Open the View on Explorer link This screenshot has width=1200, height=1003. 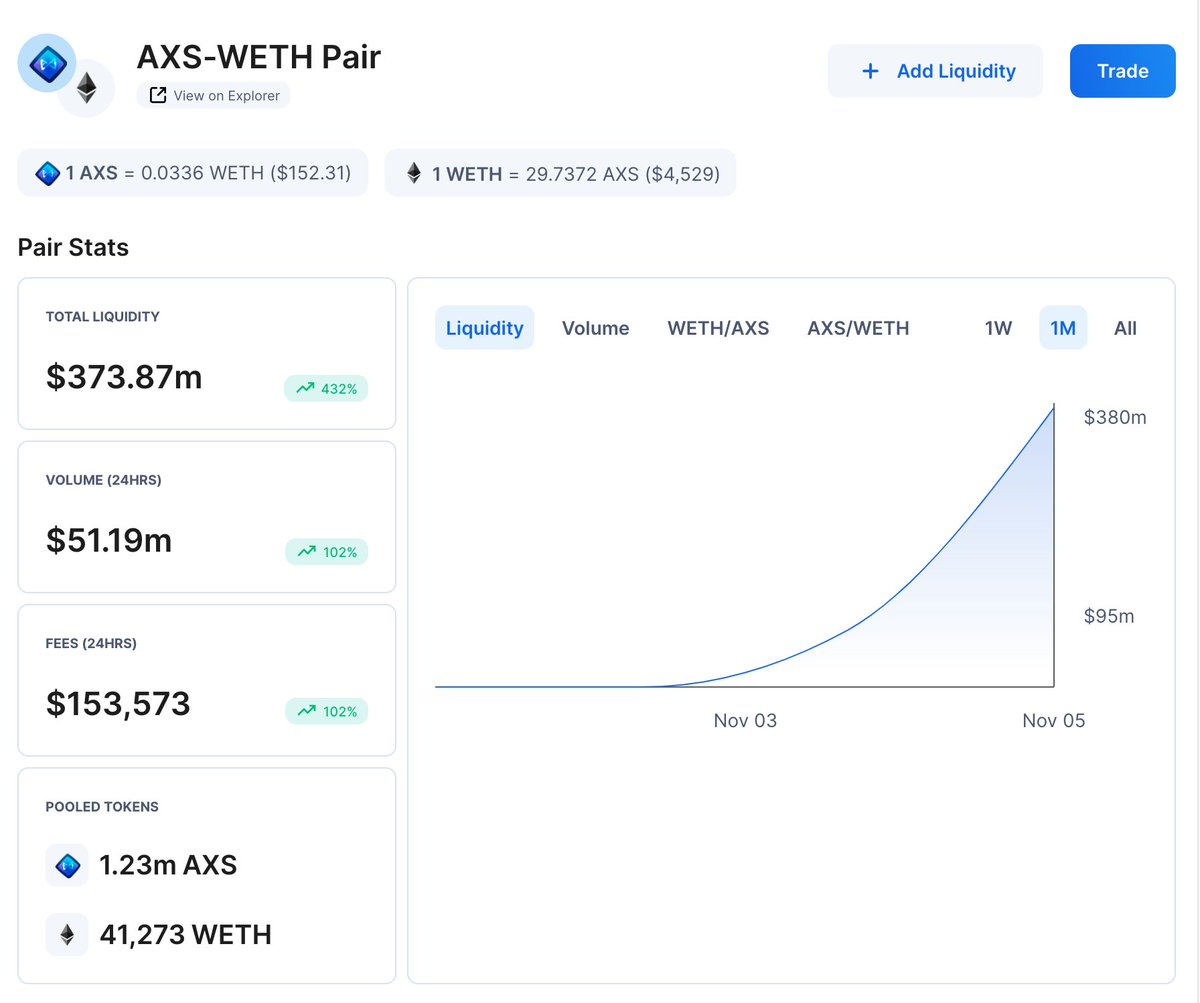(x=214, y=95)
